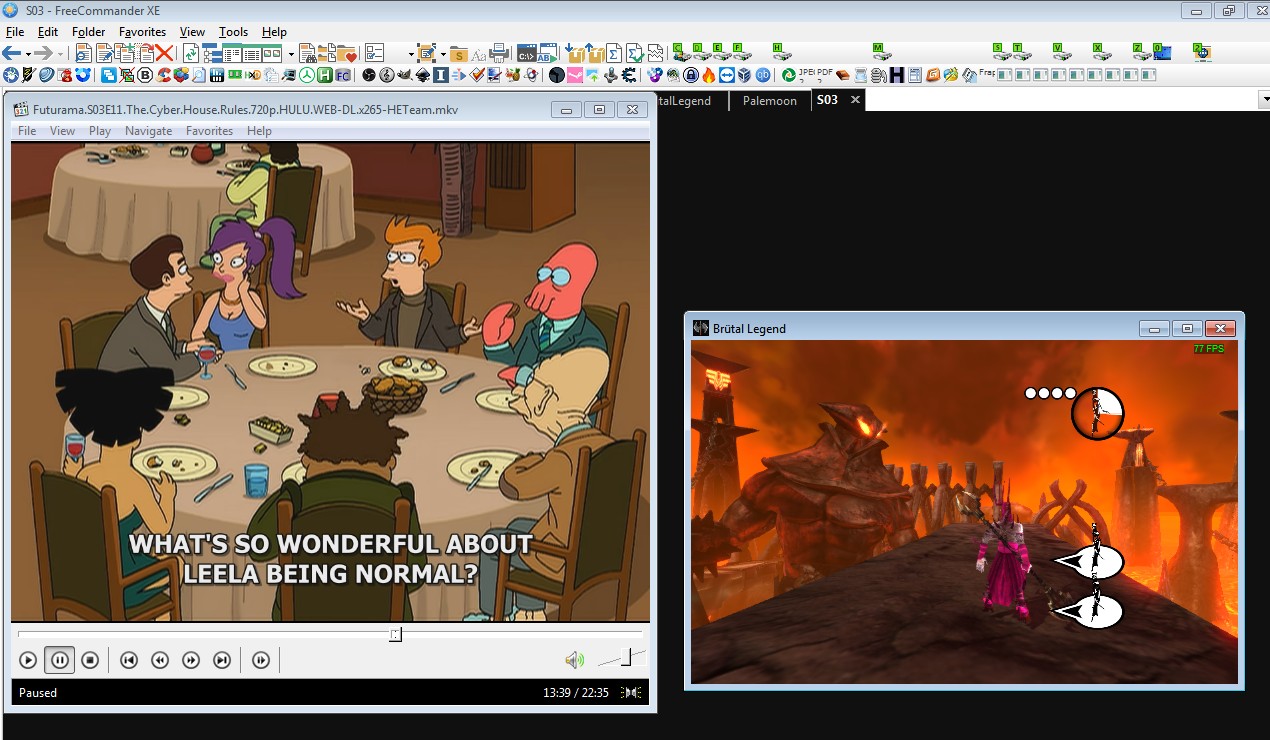Click the FC icon in favorites toolbar
The image size is (1270, 740).
point(343,75)
